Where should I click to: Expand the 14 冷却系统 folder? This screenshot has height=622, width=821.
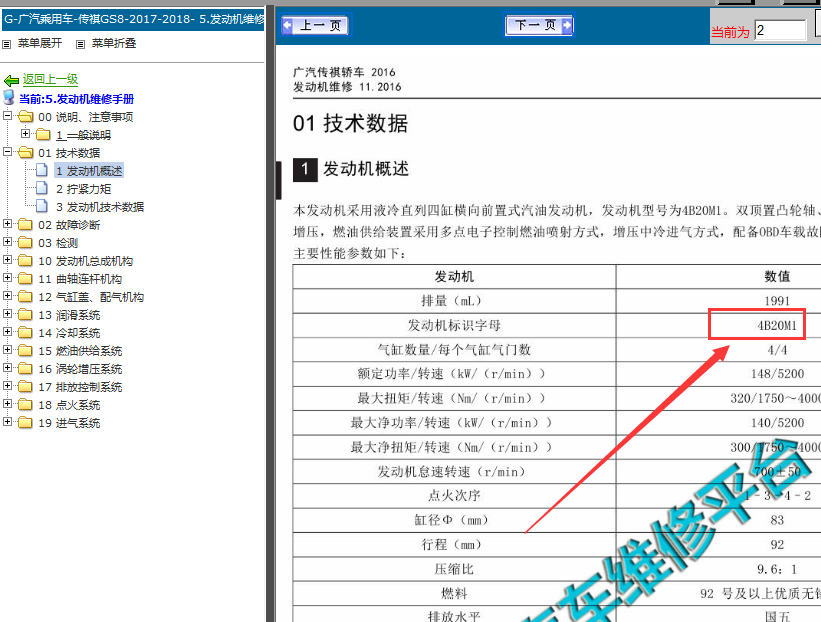click(x=7, y=331)
